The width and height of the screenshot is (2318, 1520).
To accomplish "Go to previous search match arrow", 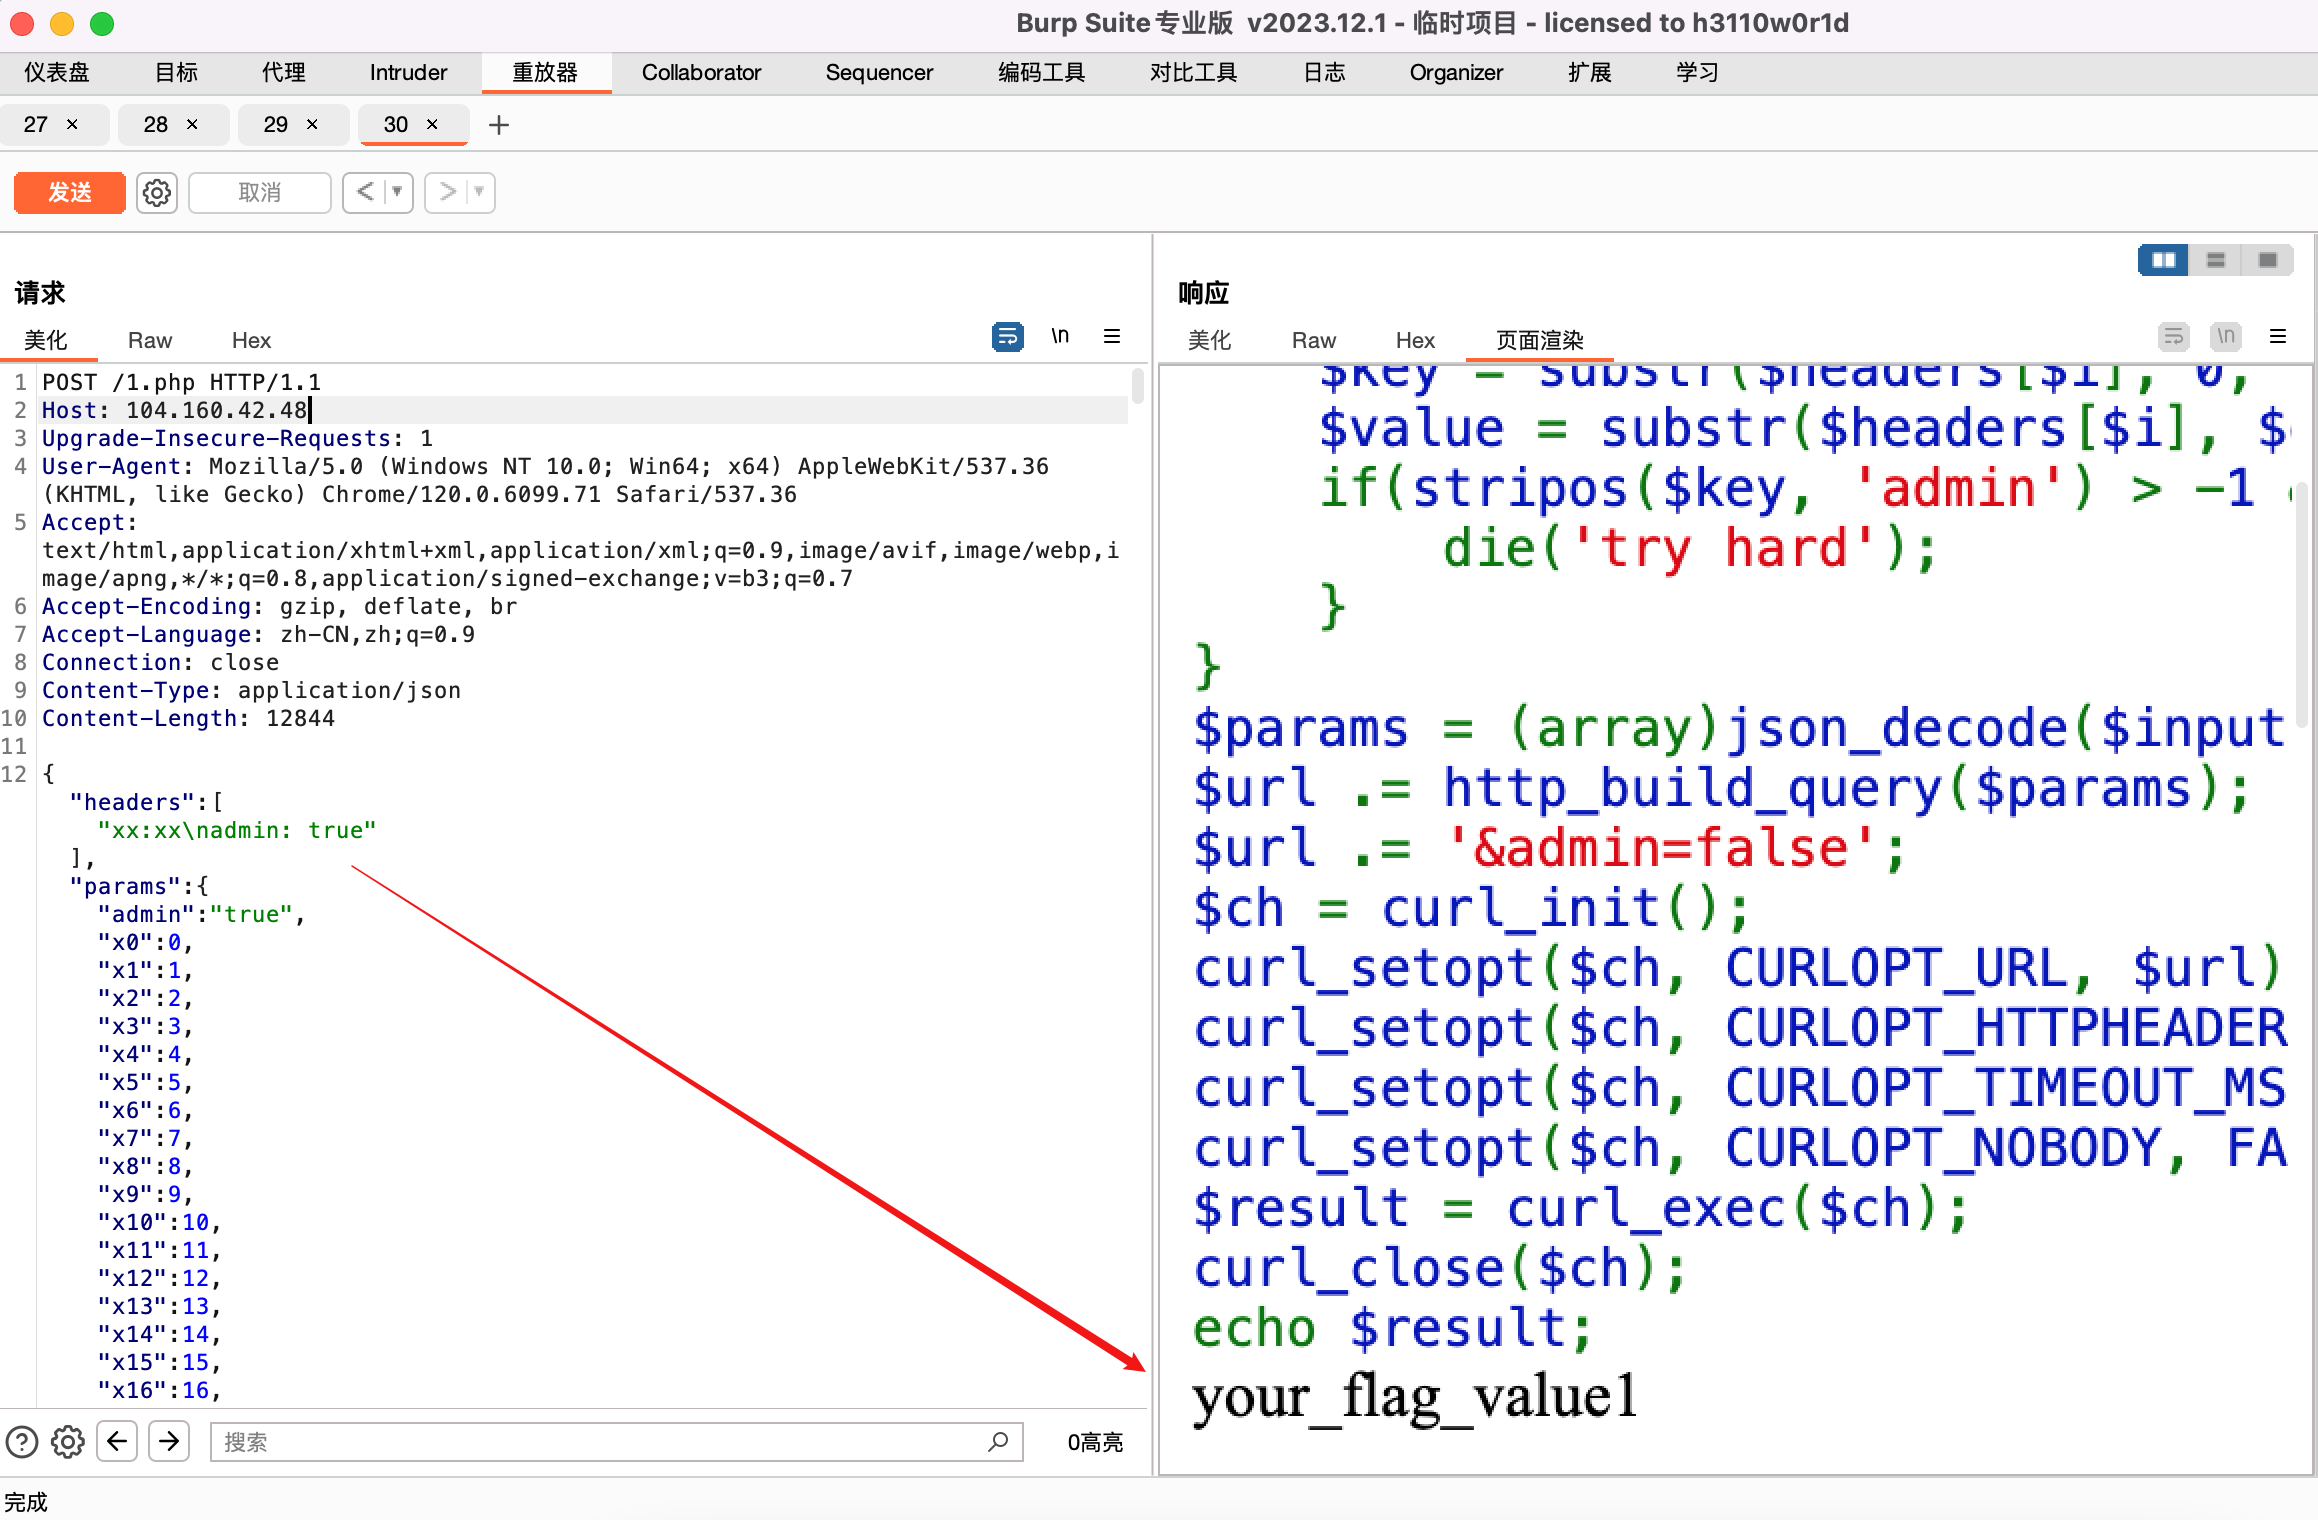I will [x=117, y=1441].
